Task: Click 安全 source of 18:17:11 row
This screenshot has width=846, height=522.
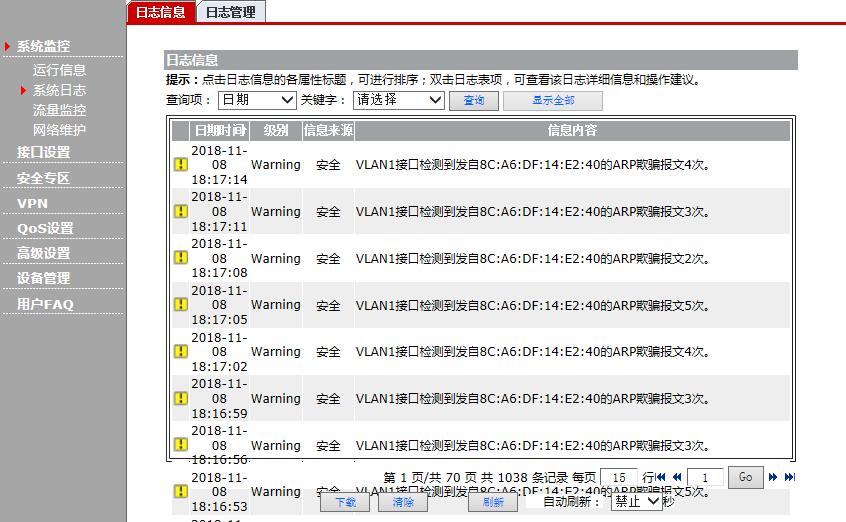Action: (x=328, y=212)
